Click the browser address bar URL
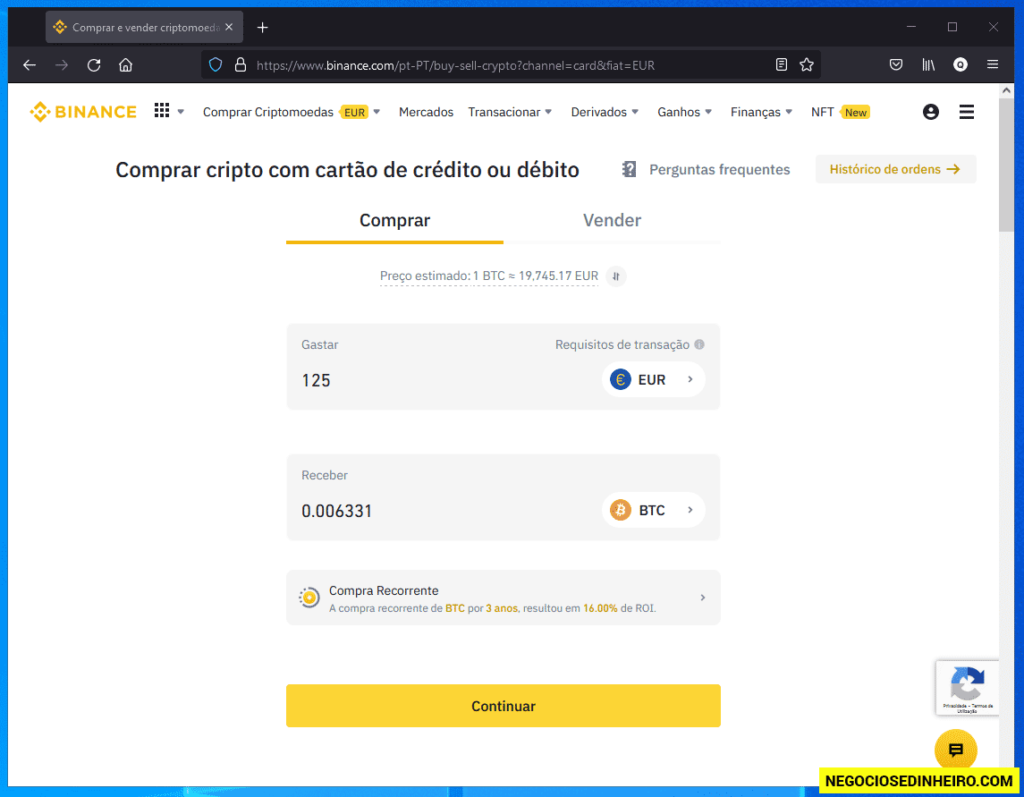 click(x=455, y=65)
